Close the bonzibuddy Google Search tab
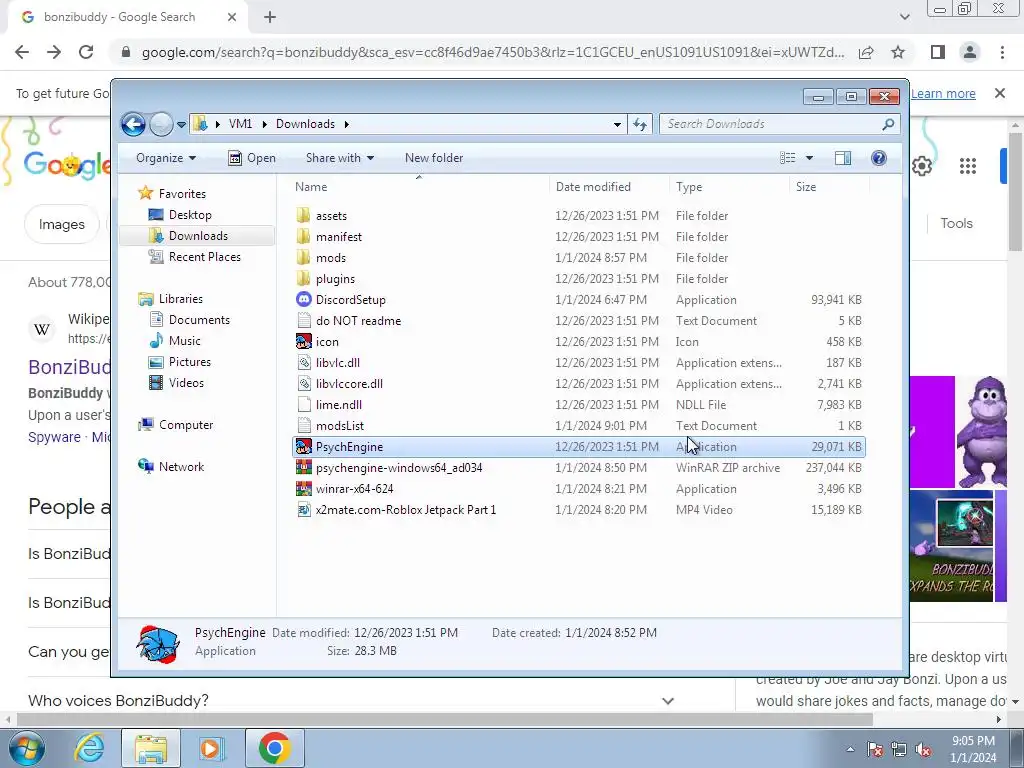Viewport: 1024px width, 768px height. pyautogui.click(x=232, y=18)
